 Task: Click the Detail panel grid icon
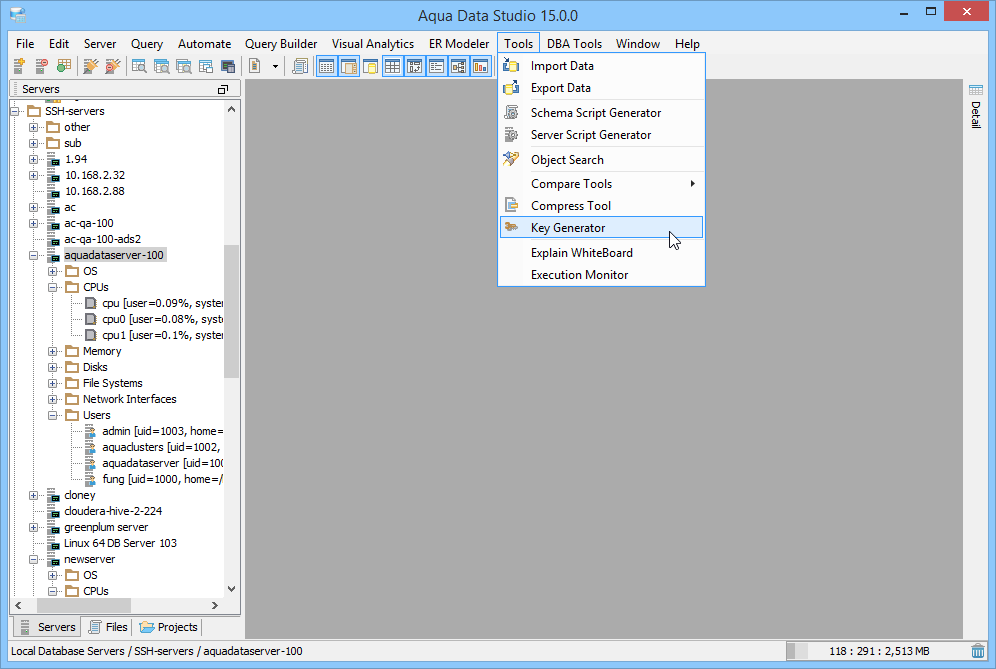coord(976,90)
